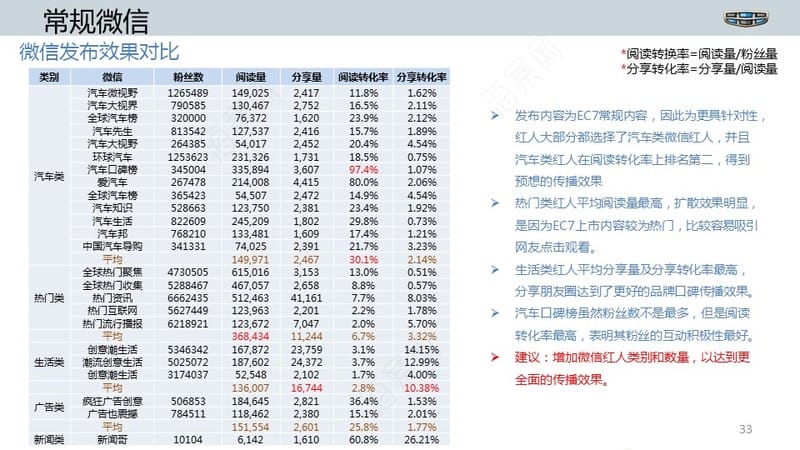Select the 14.15% share conversion value
Screen dimensions: 800x450
tap(421, 349)
